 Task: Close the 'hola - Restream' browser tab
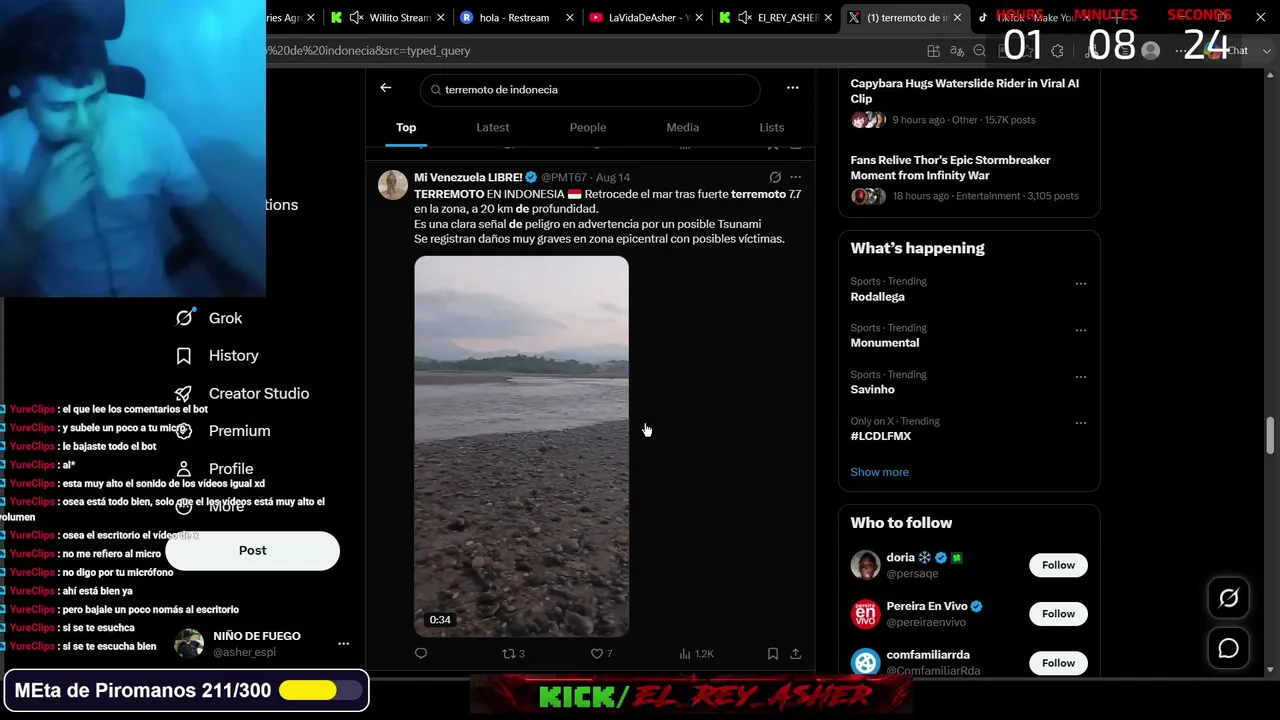click(570, 18)
